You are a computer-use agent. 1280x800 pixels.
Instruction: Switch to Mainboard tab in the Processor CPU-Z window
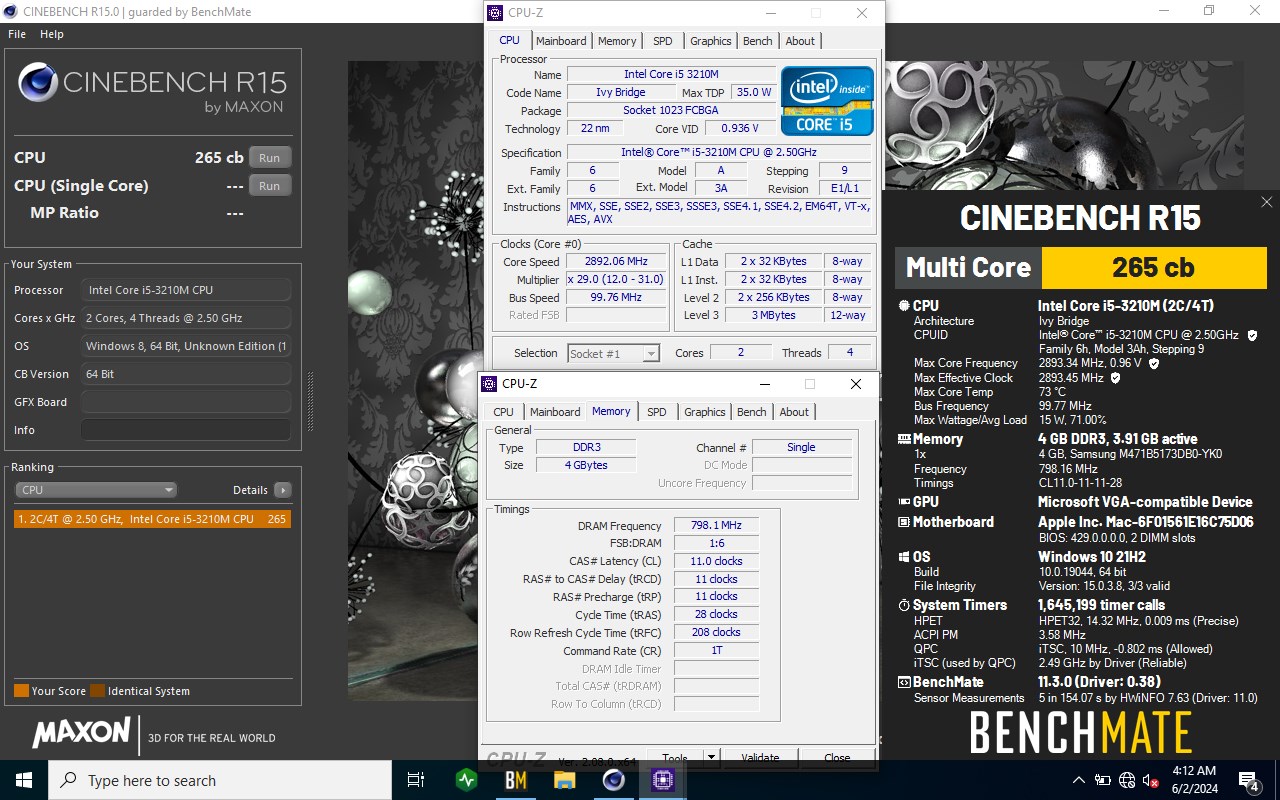point(561,41)
